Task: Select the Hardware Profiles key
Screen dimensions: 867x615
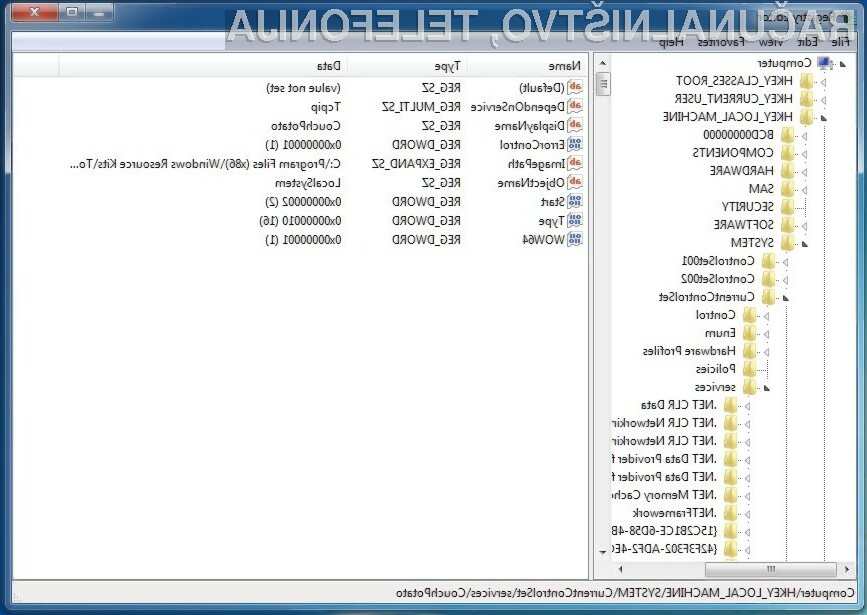Action: pos(689,351)
